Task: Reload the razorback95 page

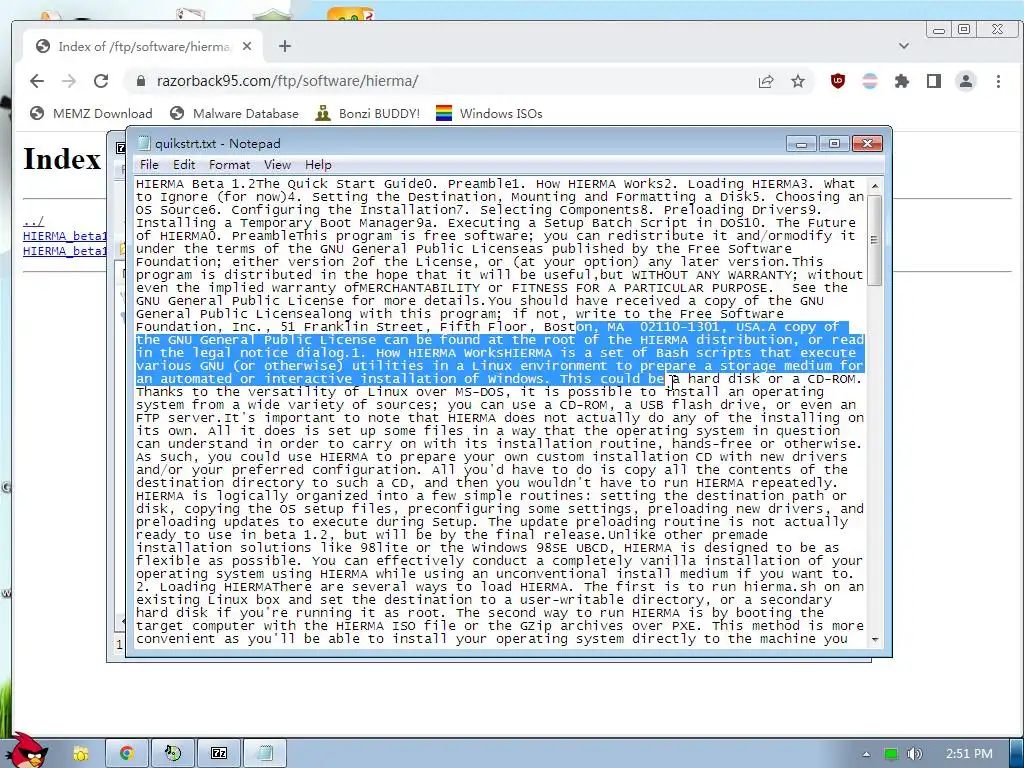Action: tap(101, 81)
